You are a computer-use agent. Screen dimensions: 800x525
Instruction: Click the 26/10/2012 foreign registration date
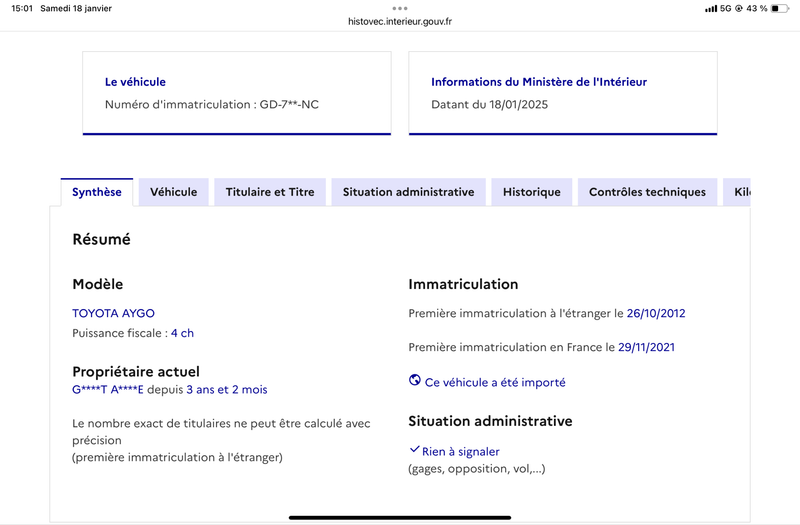(x=656, y=313)
